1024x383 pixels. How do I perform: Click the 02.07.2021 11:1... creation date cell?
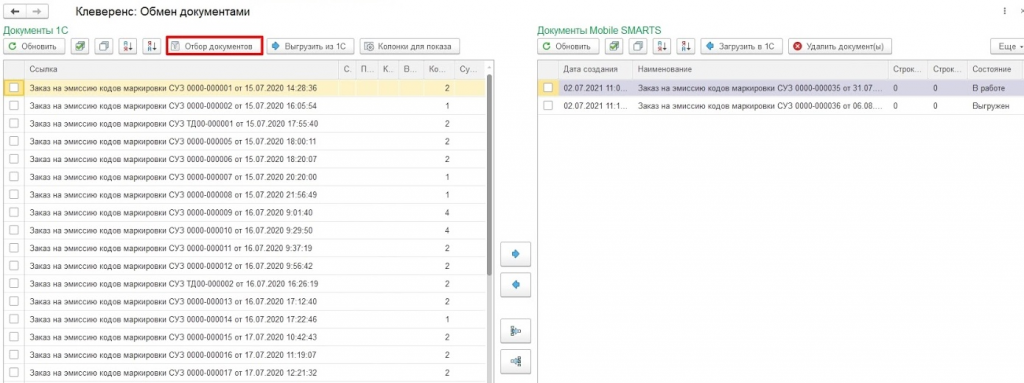(x=595, y=106)
